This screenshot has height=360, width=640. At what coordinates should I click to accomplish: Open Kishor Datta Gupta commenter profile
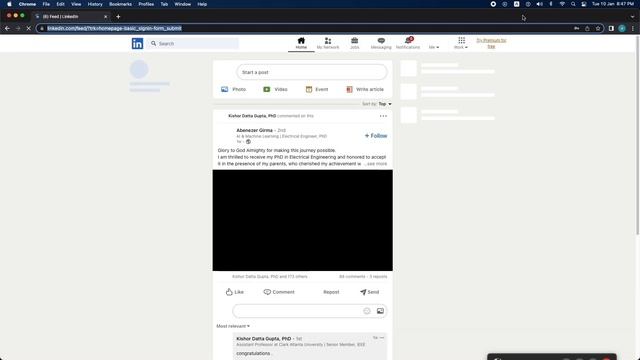coord(264,339)
